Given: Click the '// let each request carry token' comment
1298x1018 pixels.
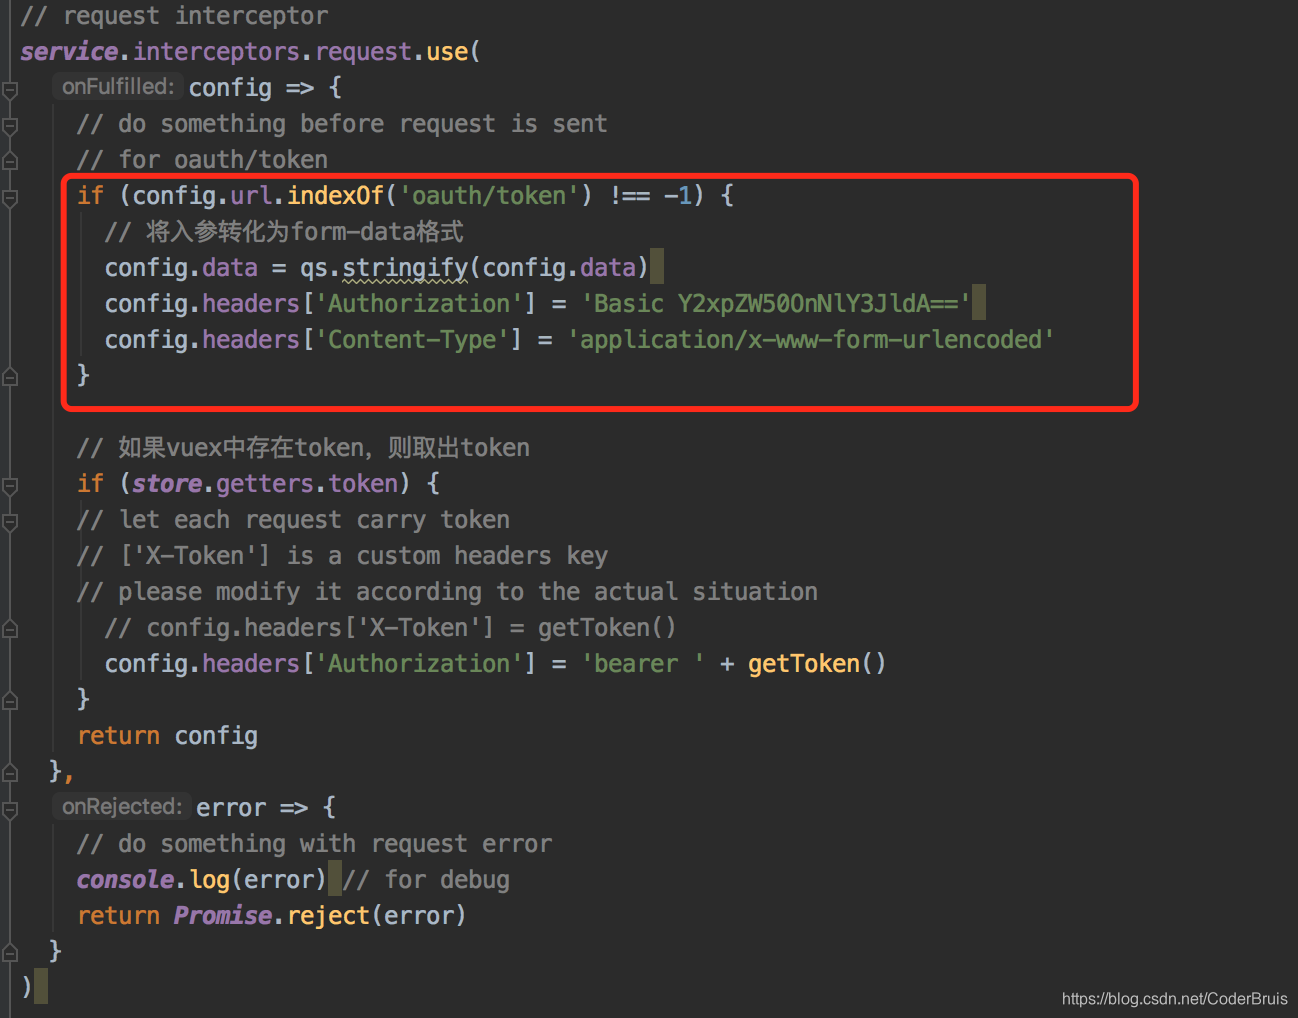Looking at the screenshot, I should [x=293, y=519].
